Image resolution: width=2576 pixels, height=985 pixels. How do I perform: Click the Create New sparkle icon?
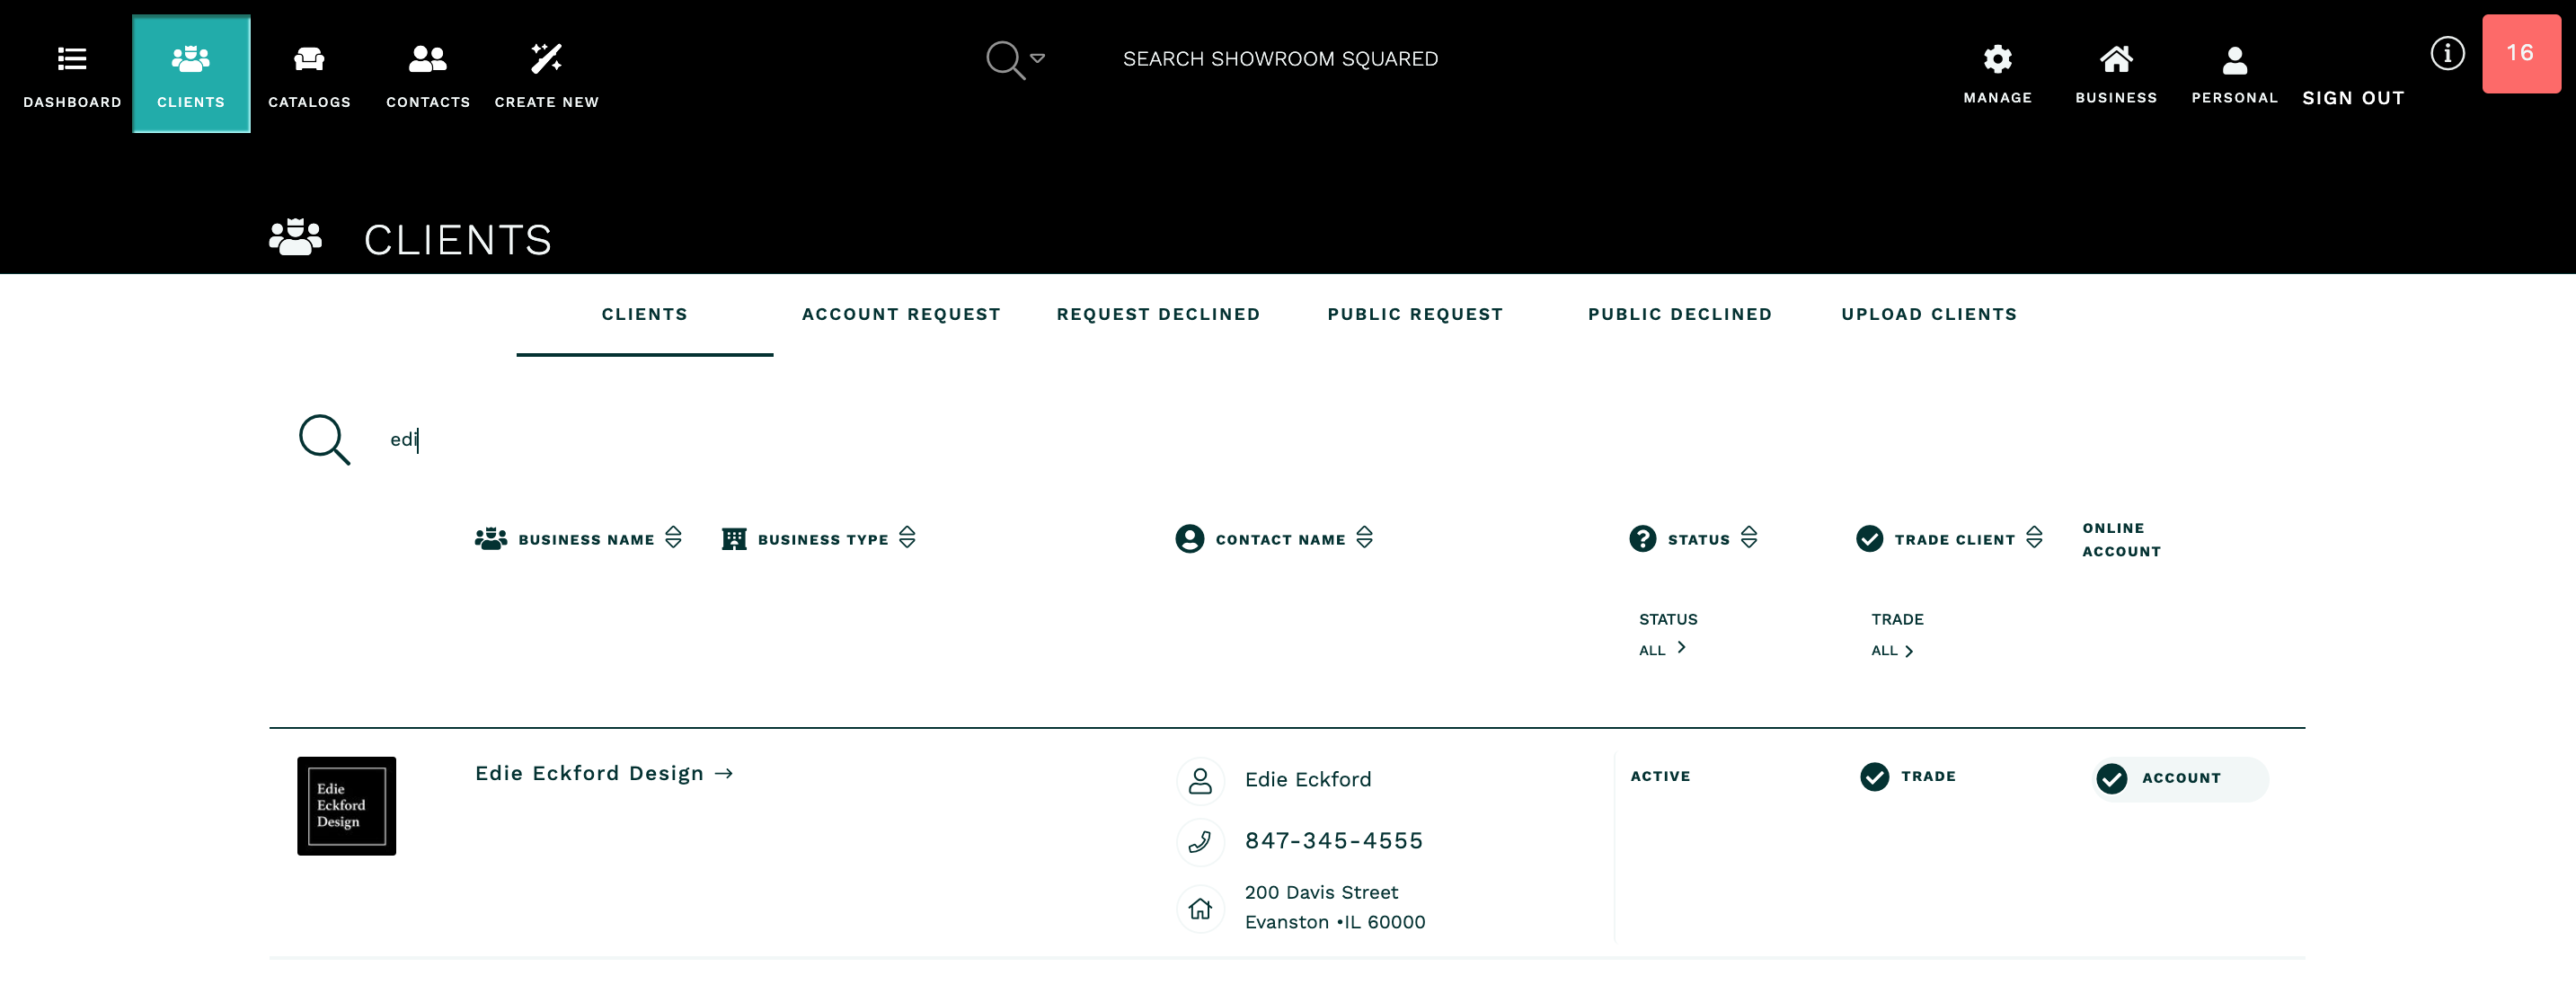coord(545,60)
